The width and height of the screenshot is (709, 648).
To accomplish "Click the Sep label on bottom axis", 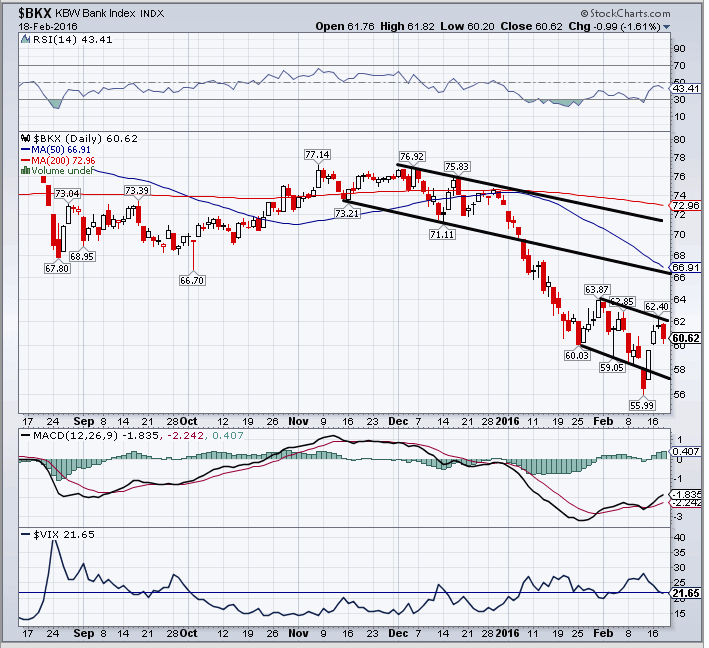I will pyautogui.click(x=84, y=633).
